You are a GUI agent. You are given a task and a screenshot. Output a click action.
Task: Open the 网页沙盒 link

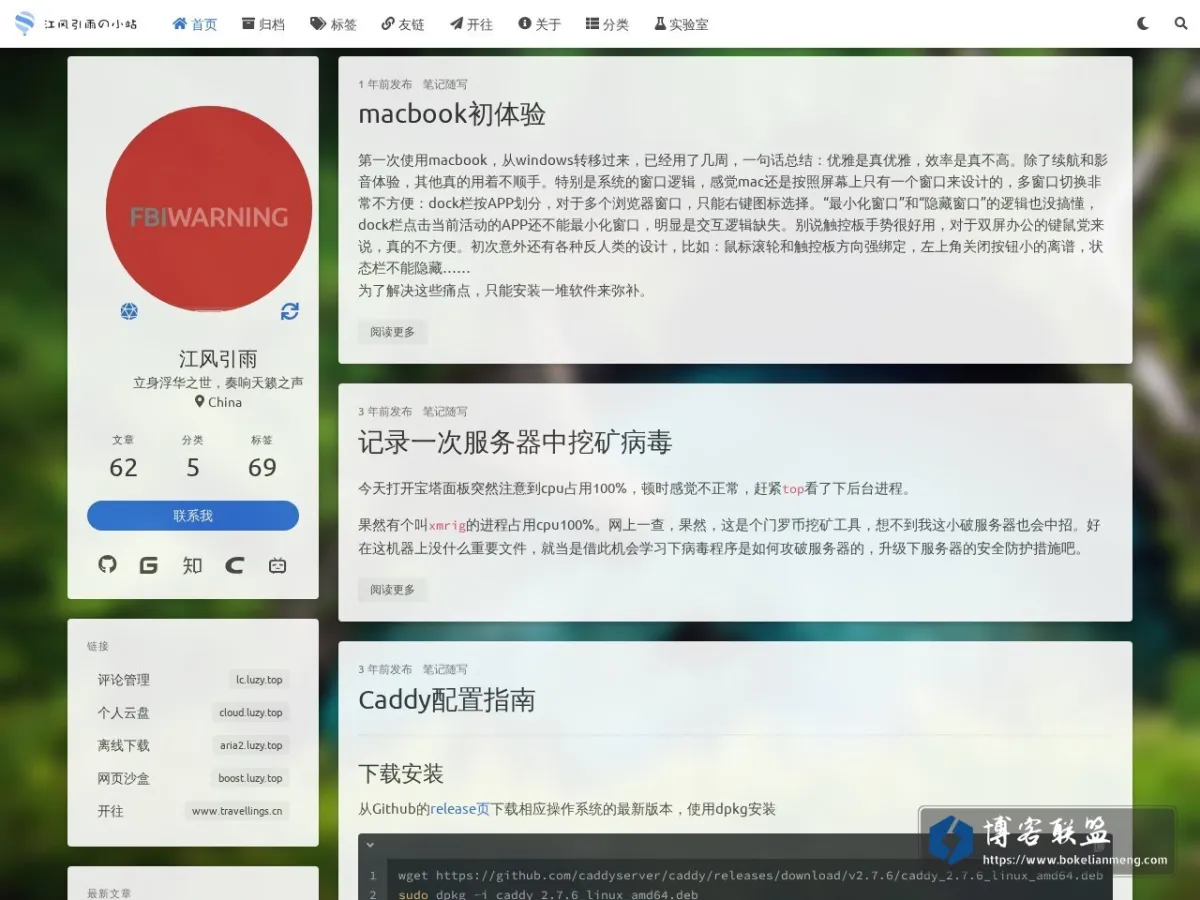(x=124, y=779)
